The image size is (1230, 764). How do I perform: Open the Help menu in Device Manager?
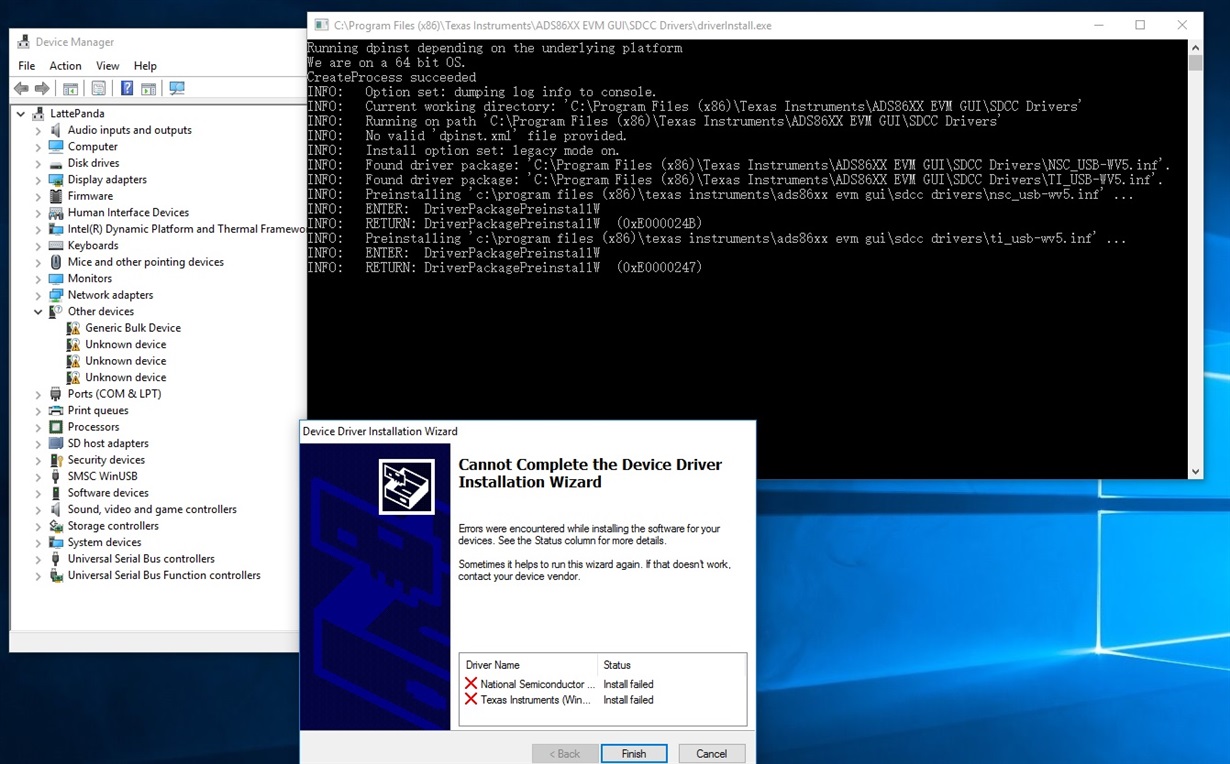(145, 66)
